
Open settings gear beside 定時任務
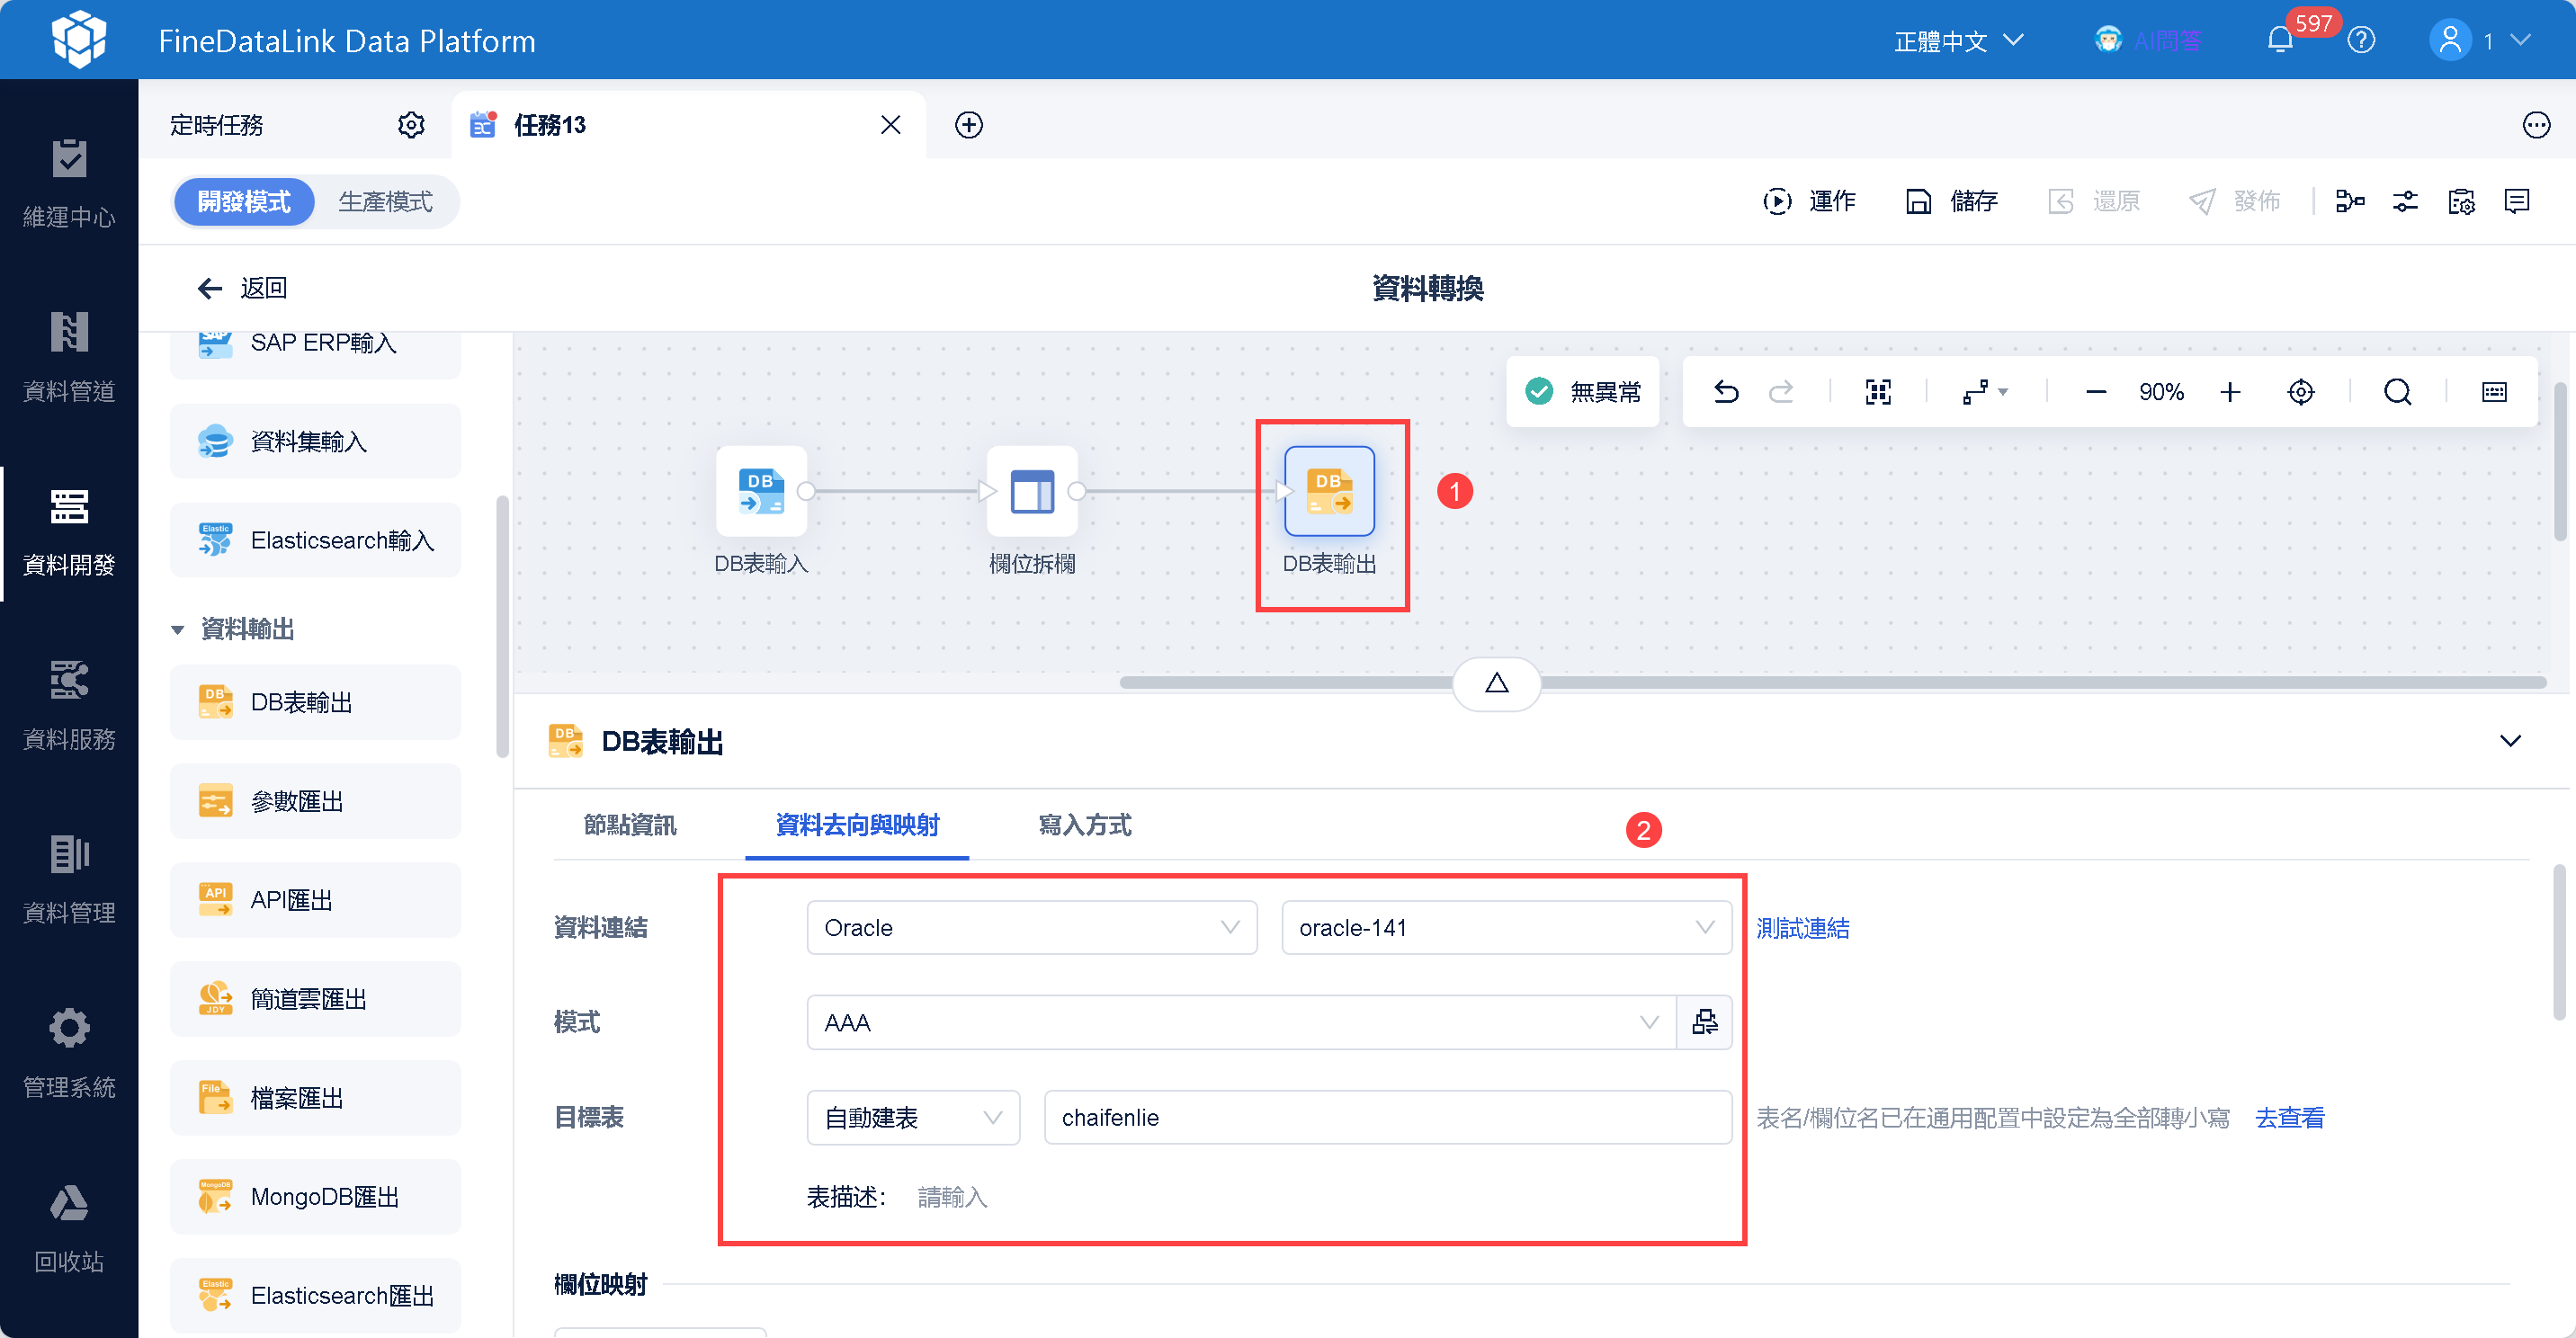(x=411, y=125)
